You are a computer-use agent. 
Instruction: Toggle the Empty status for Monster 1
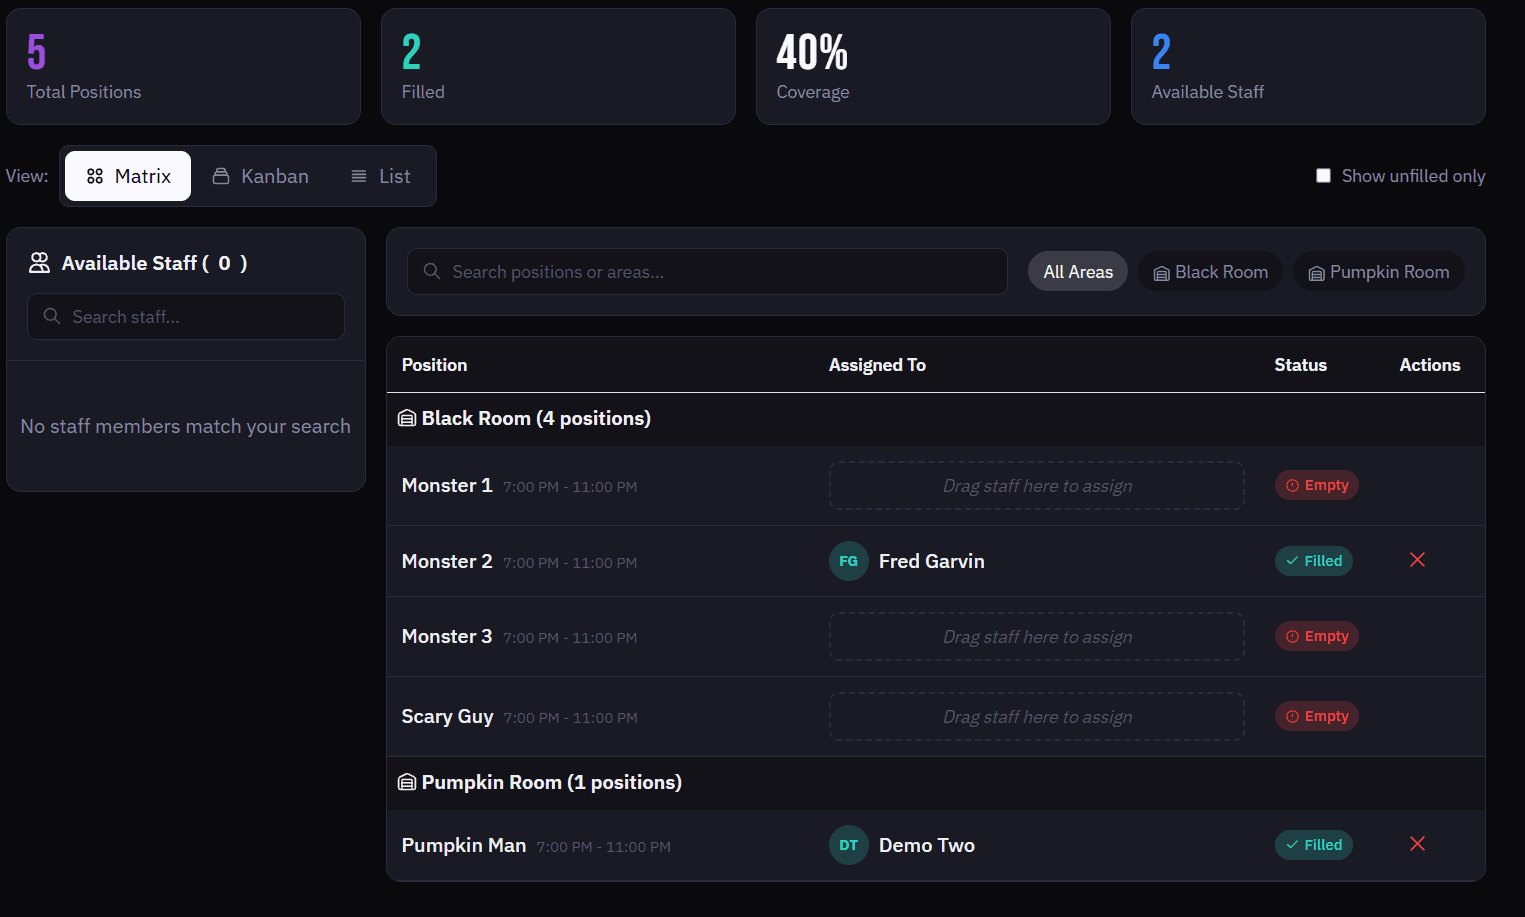tap(1316, 485)
